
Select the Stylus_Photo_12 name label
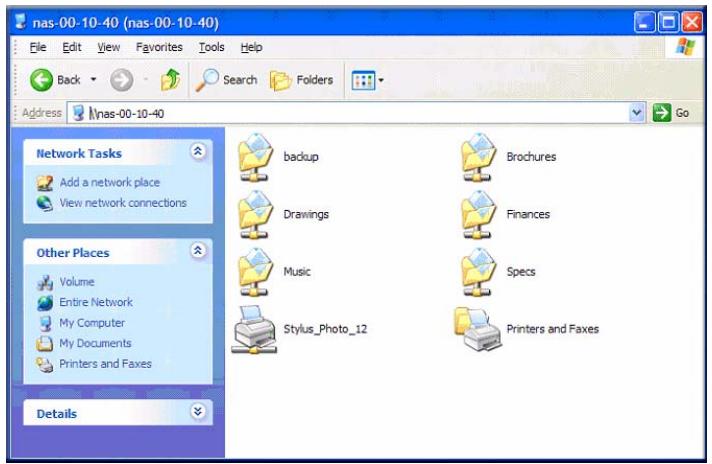[x=325, y=329]
